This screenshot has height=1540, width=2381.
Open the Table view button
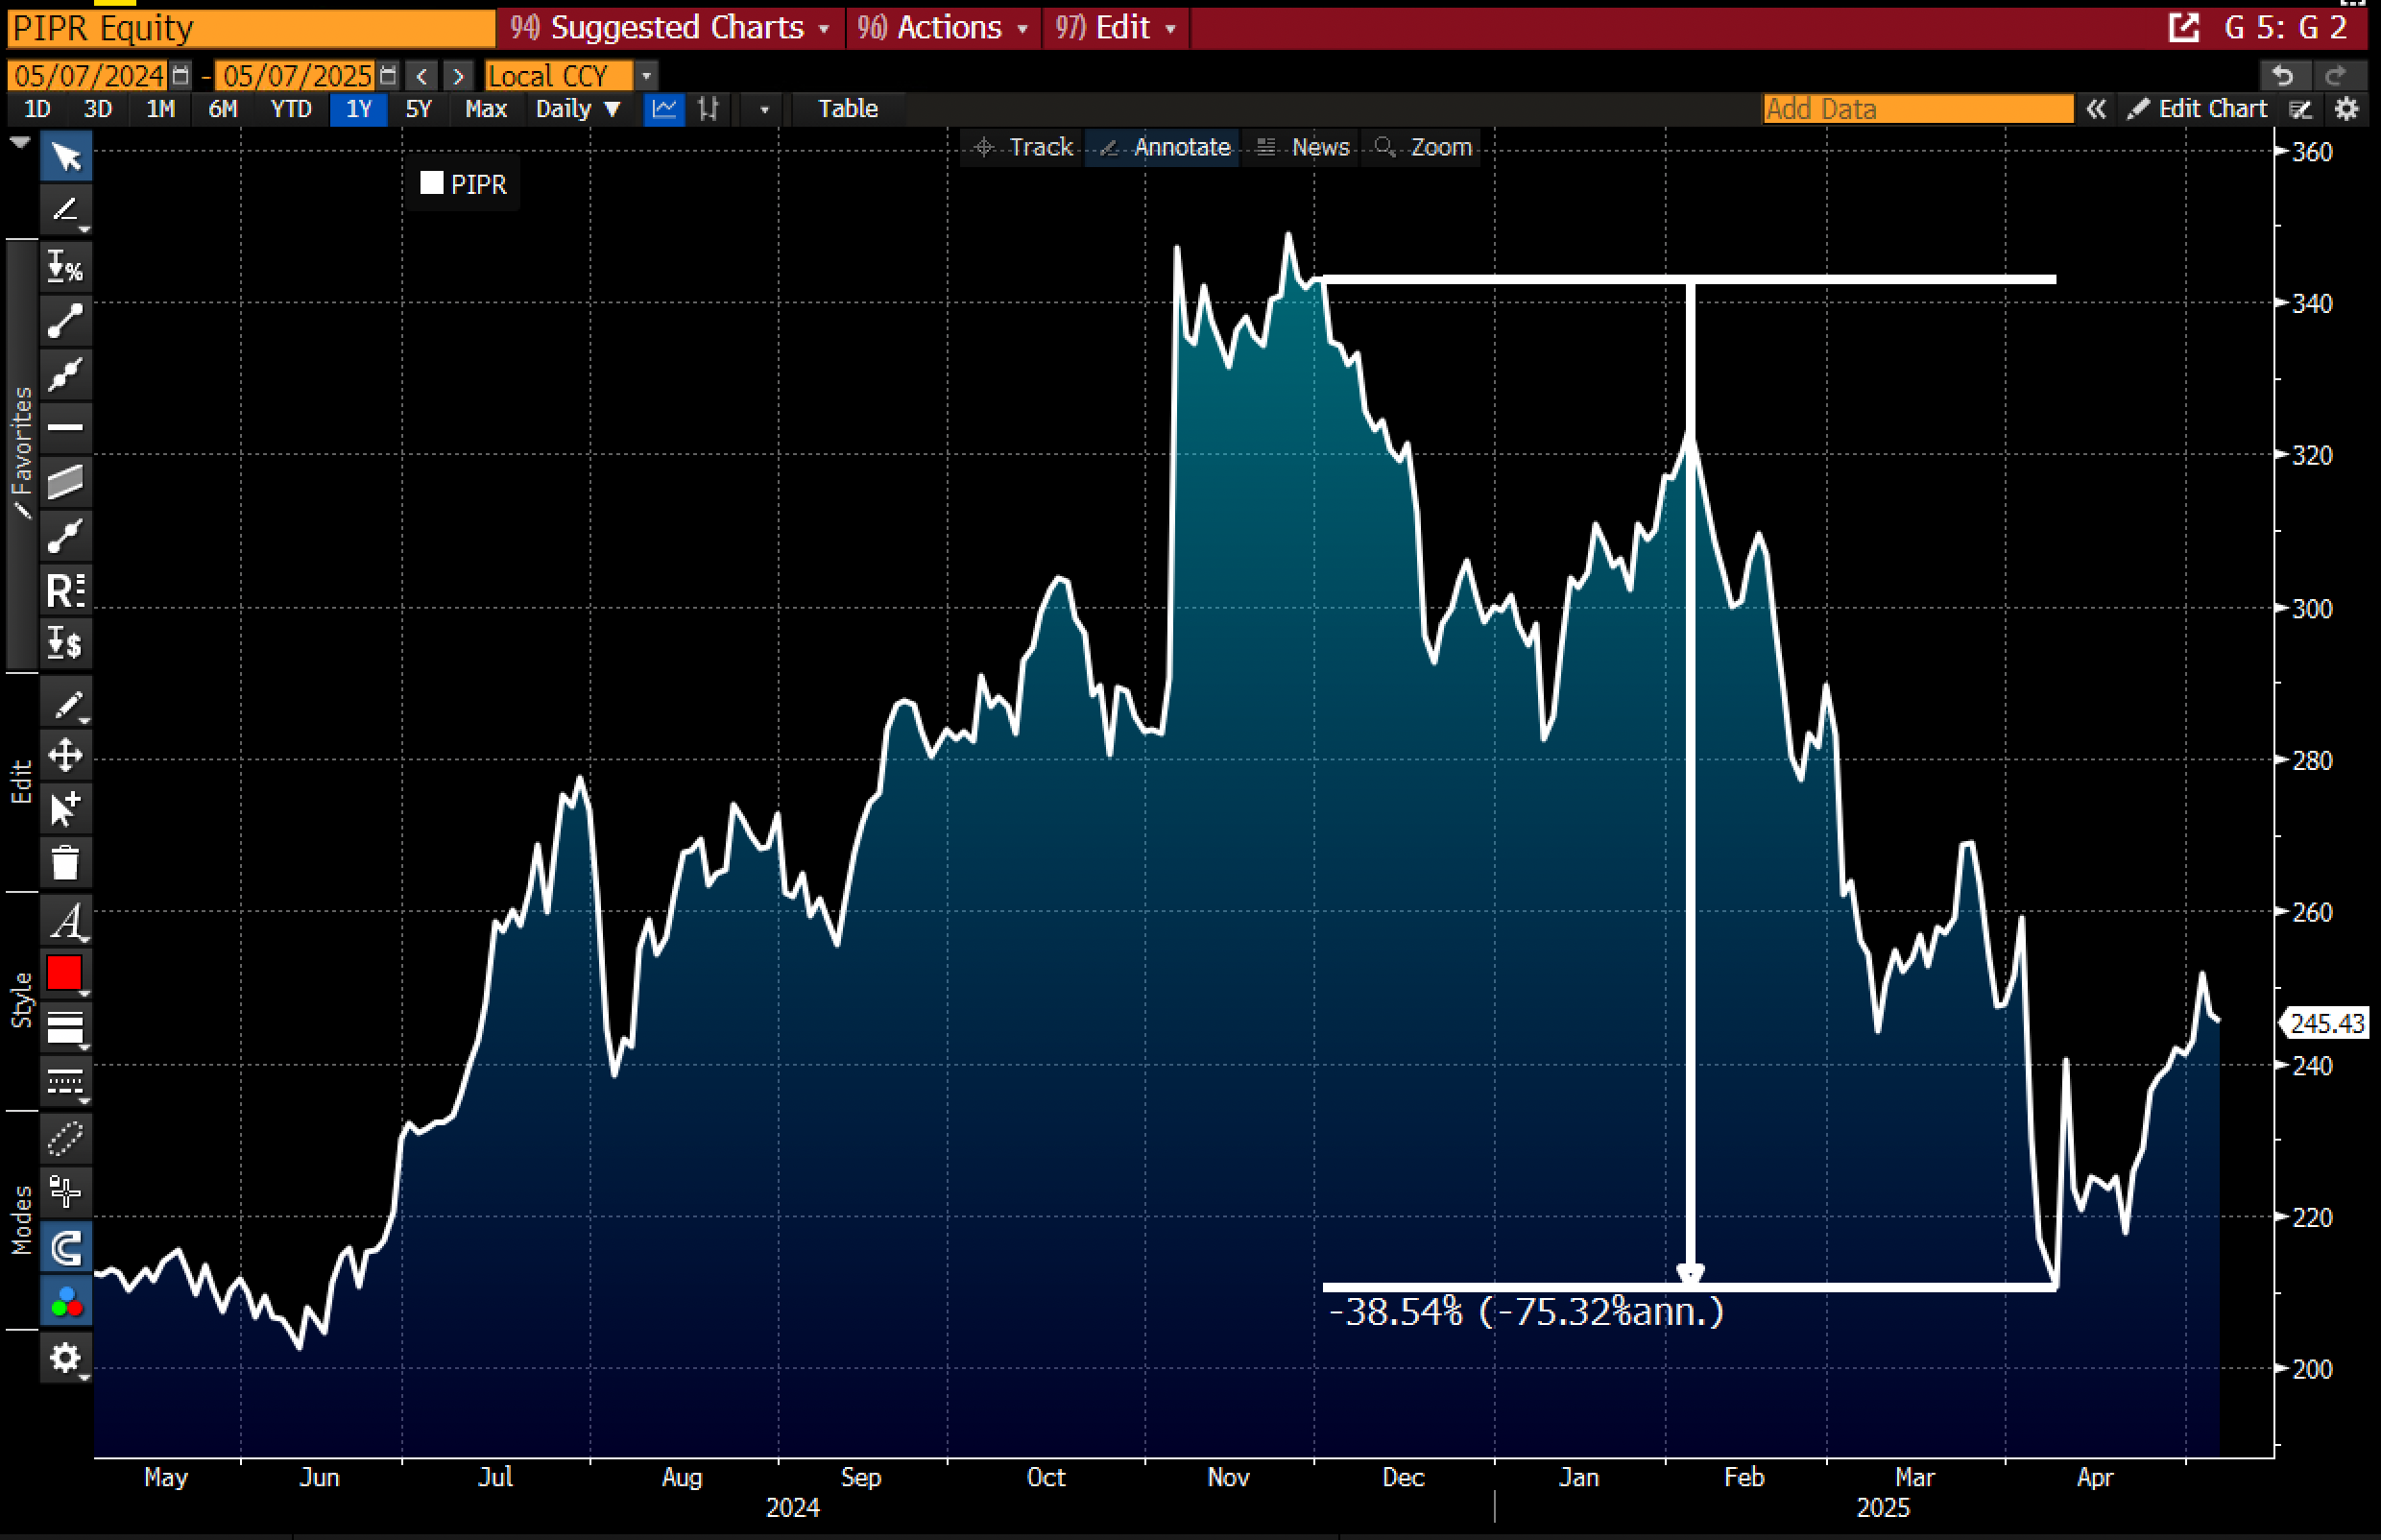848,109
